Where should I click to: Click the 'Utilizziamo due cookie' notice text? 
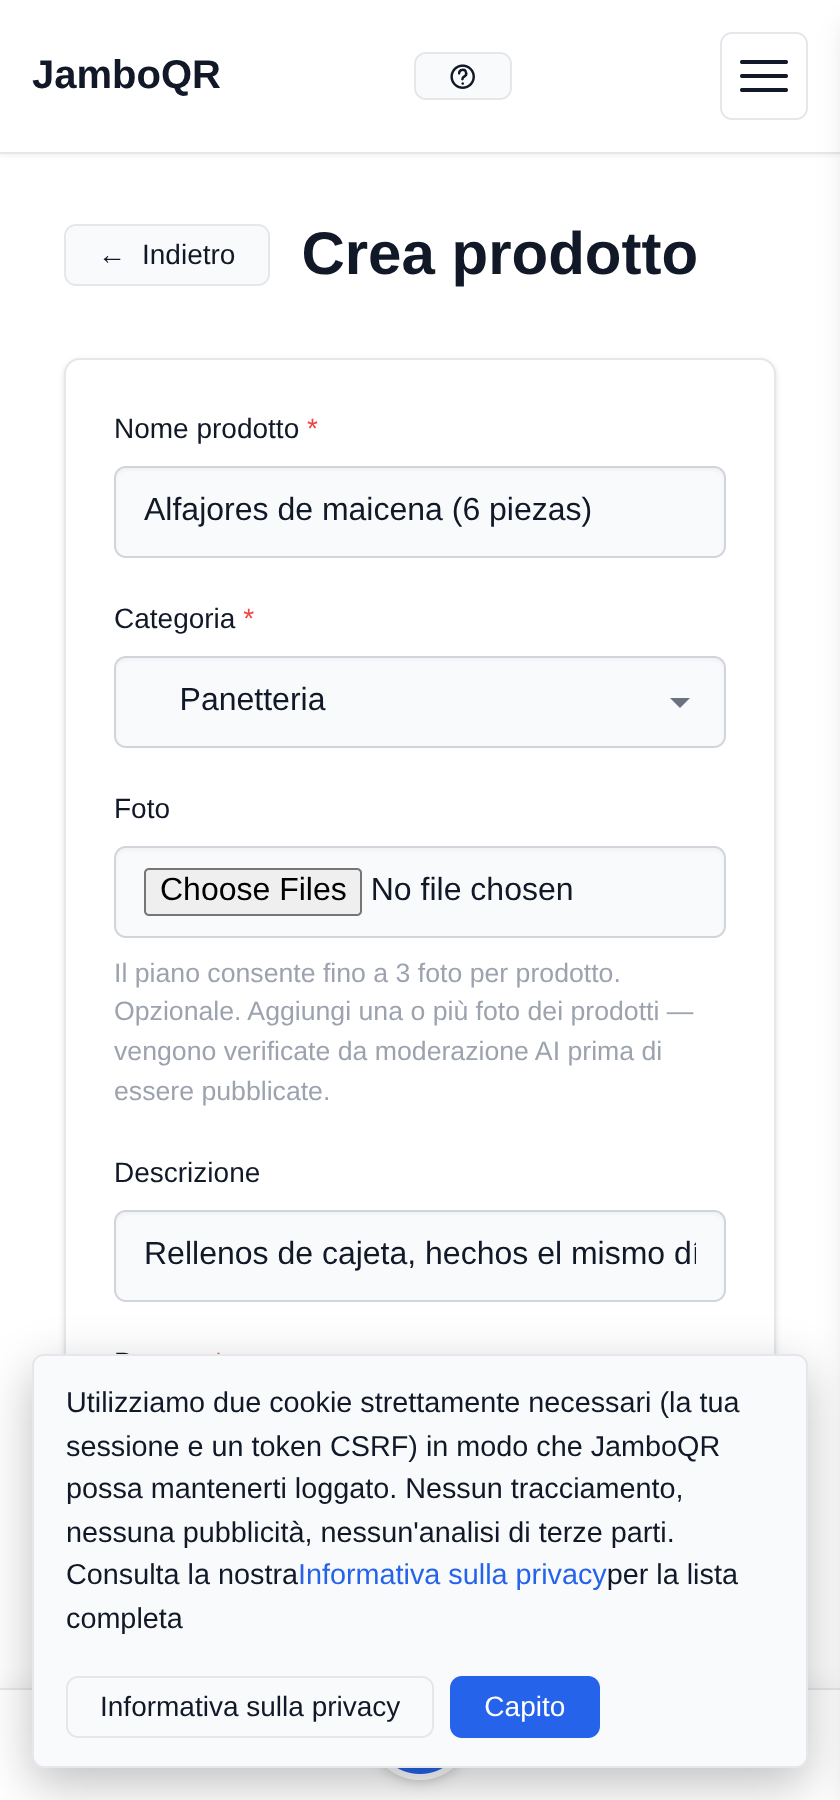pos(402,1510)
